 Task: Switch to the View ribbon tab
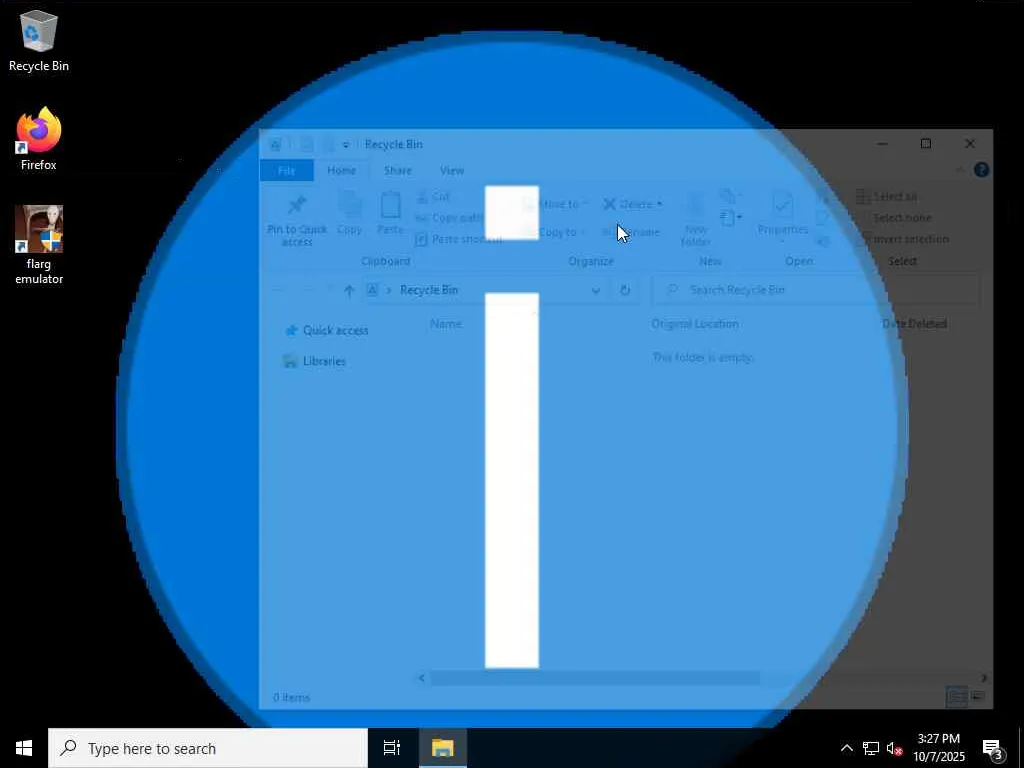pos(452,170)
